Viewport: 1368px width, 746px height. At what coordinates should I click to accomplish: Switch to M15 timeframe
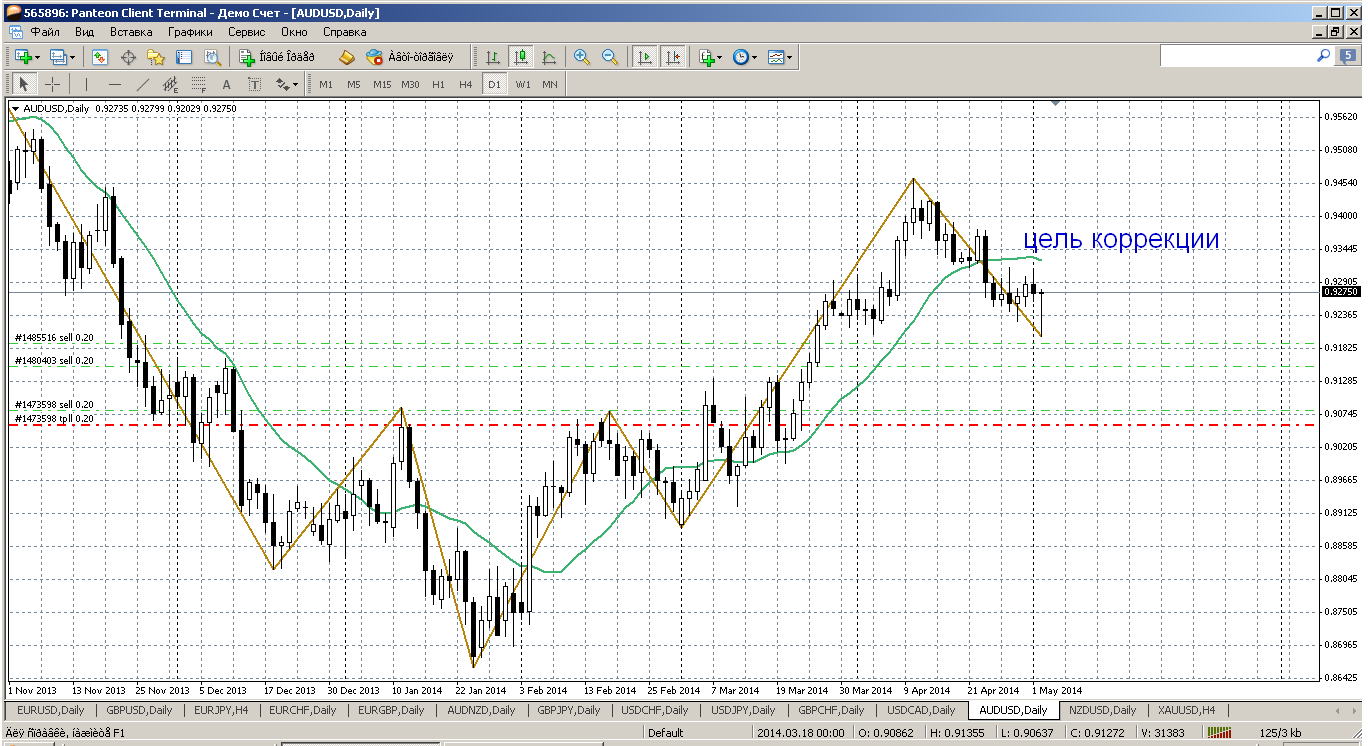coord(382,84)
